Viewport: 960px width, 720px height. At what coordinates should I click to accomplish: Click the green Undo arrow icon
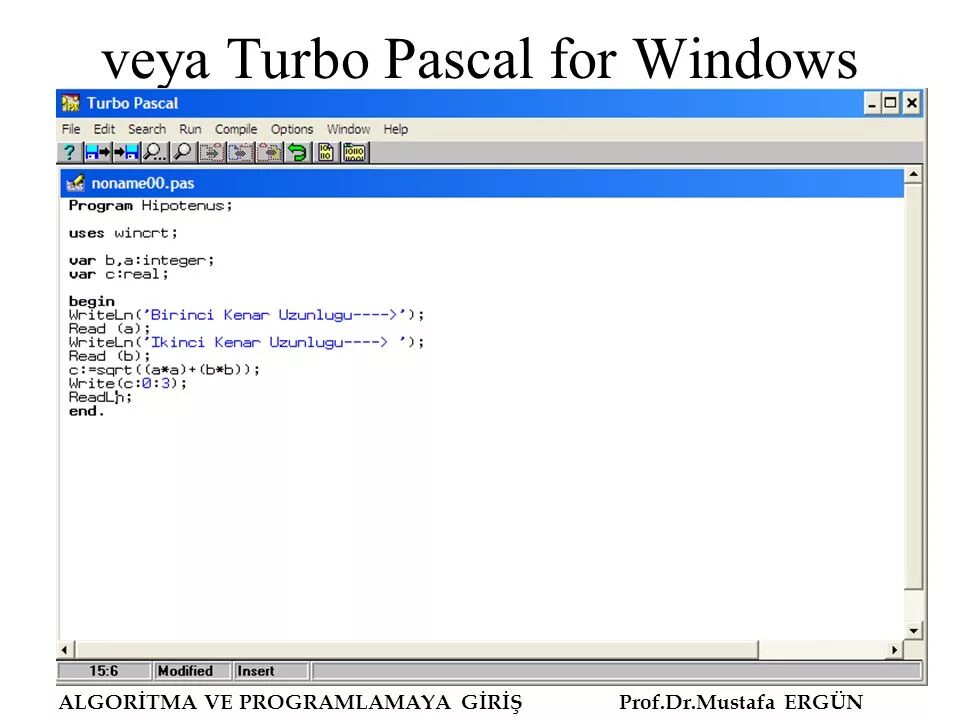[298, 152]
